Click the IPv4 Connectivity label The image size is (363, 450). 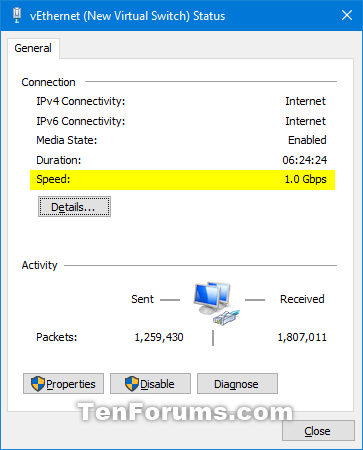(x=81, y=101)
